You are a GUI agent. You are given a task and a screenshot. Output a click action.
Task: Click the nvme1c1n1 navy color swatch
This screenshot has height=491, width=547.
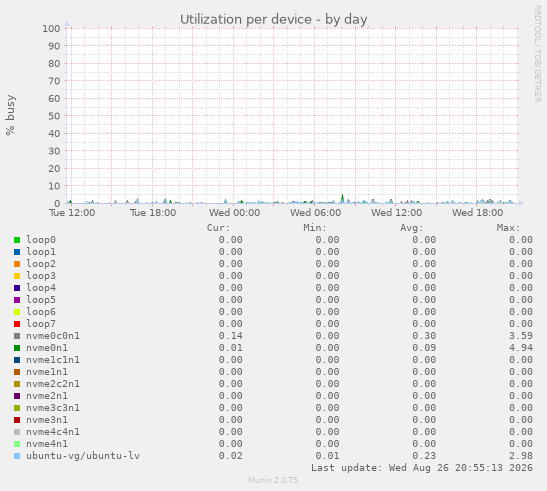point(17,360)
